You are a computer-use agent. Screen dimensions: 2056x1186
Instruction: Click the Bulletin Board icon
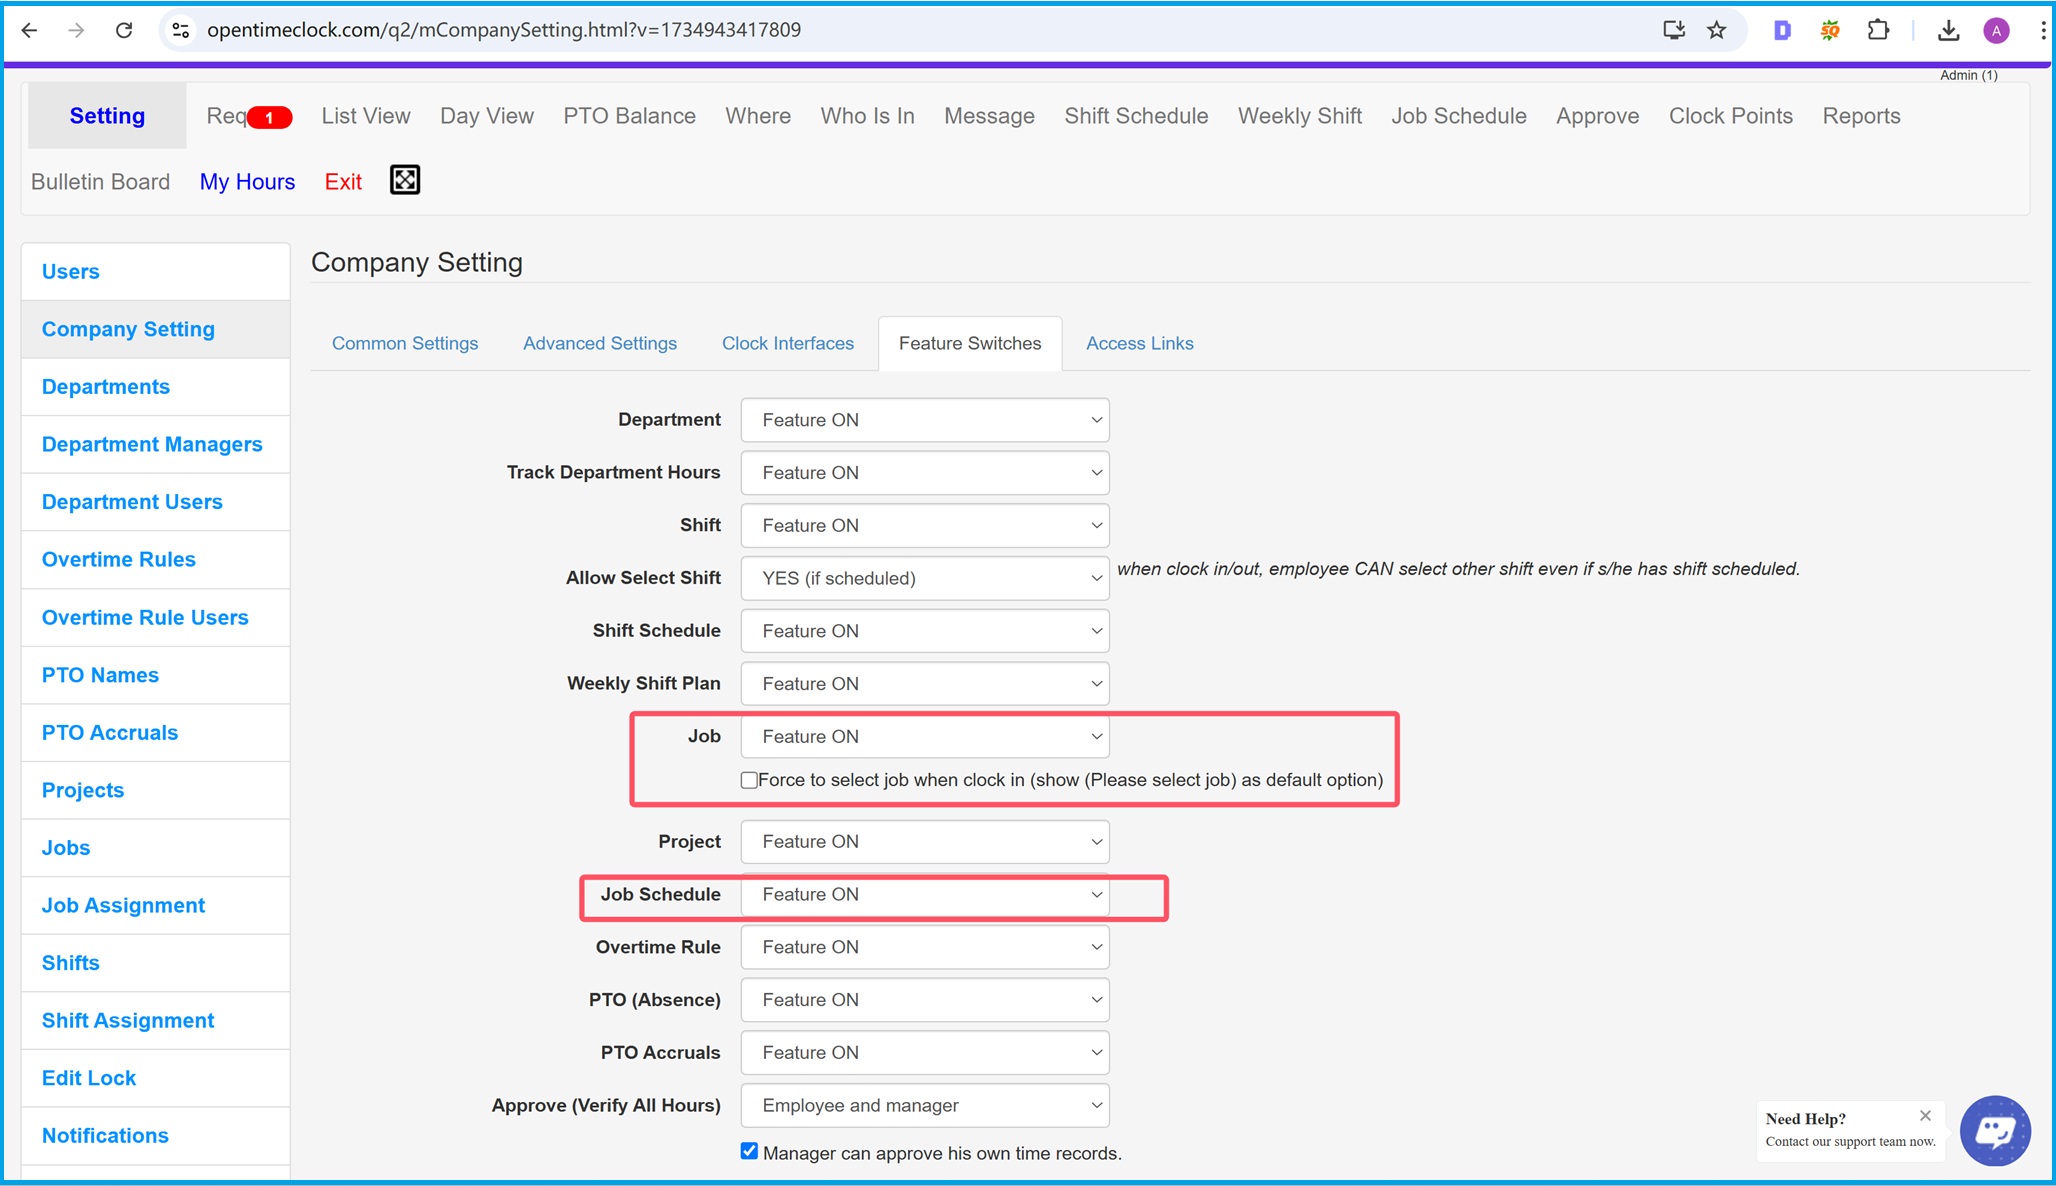tap(100, 181)
